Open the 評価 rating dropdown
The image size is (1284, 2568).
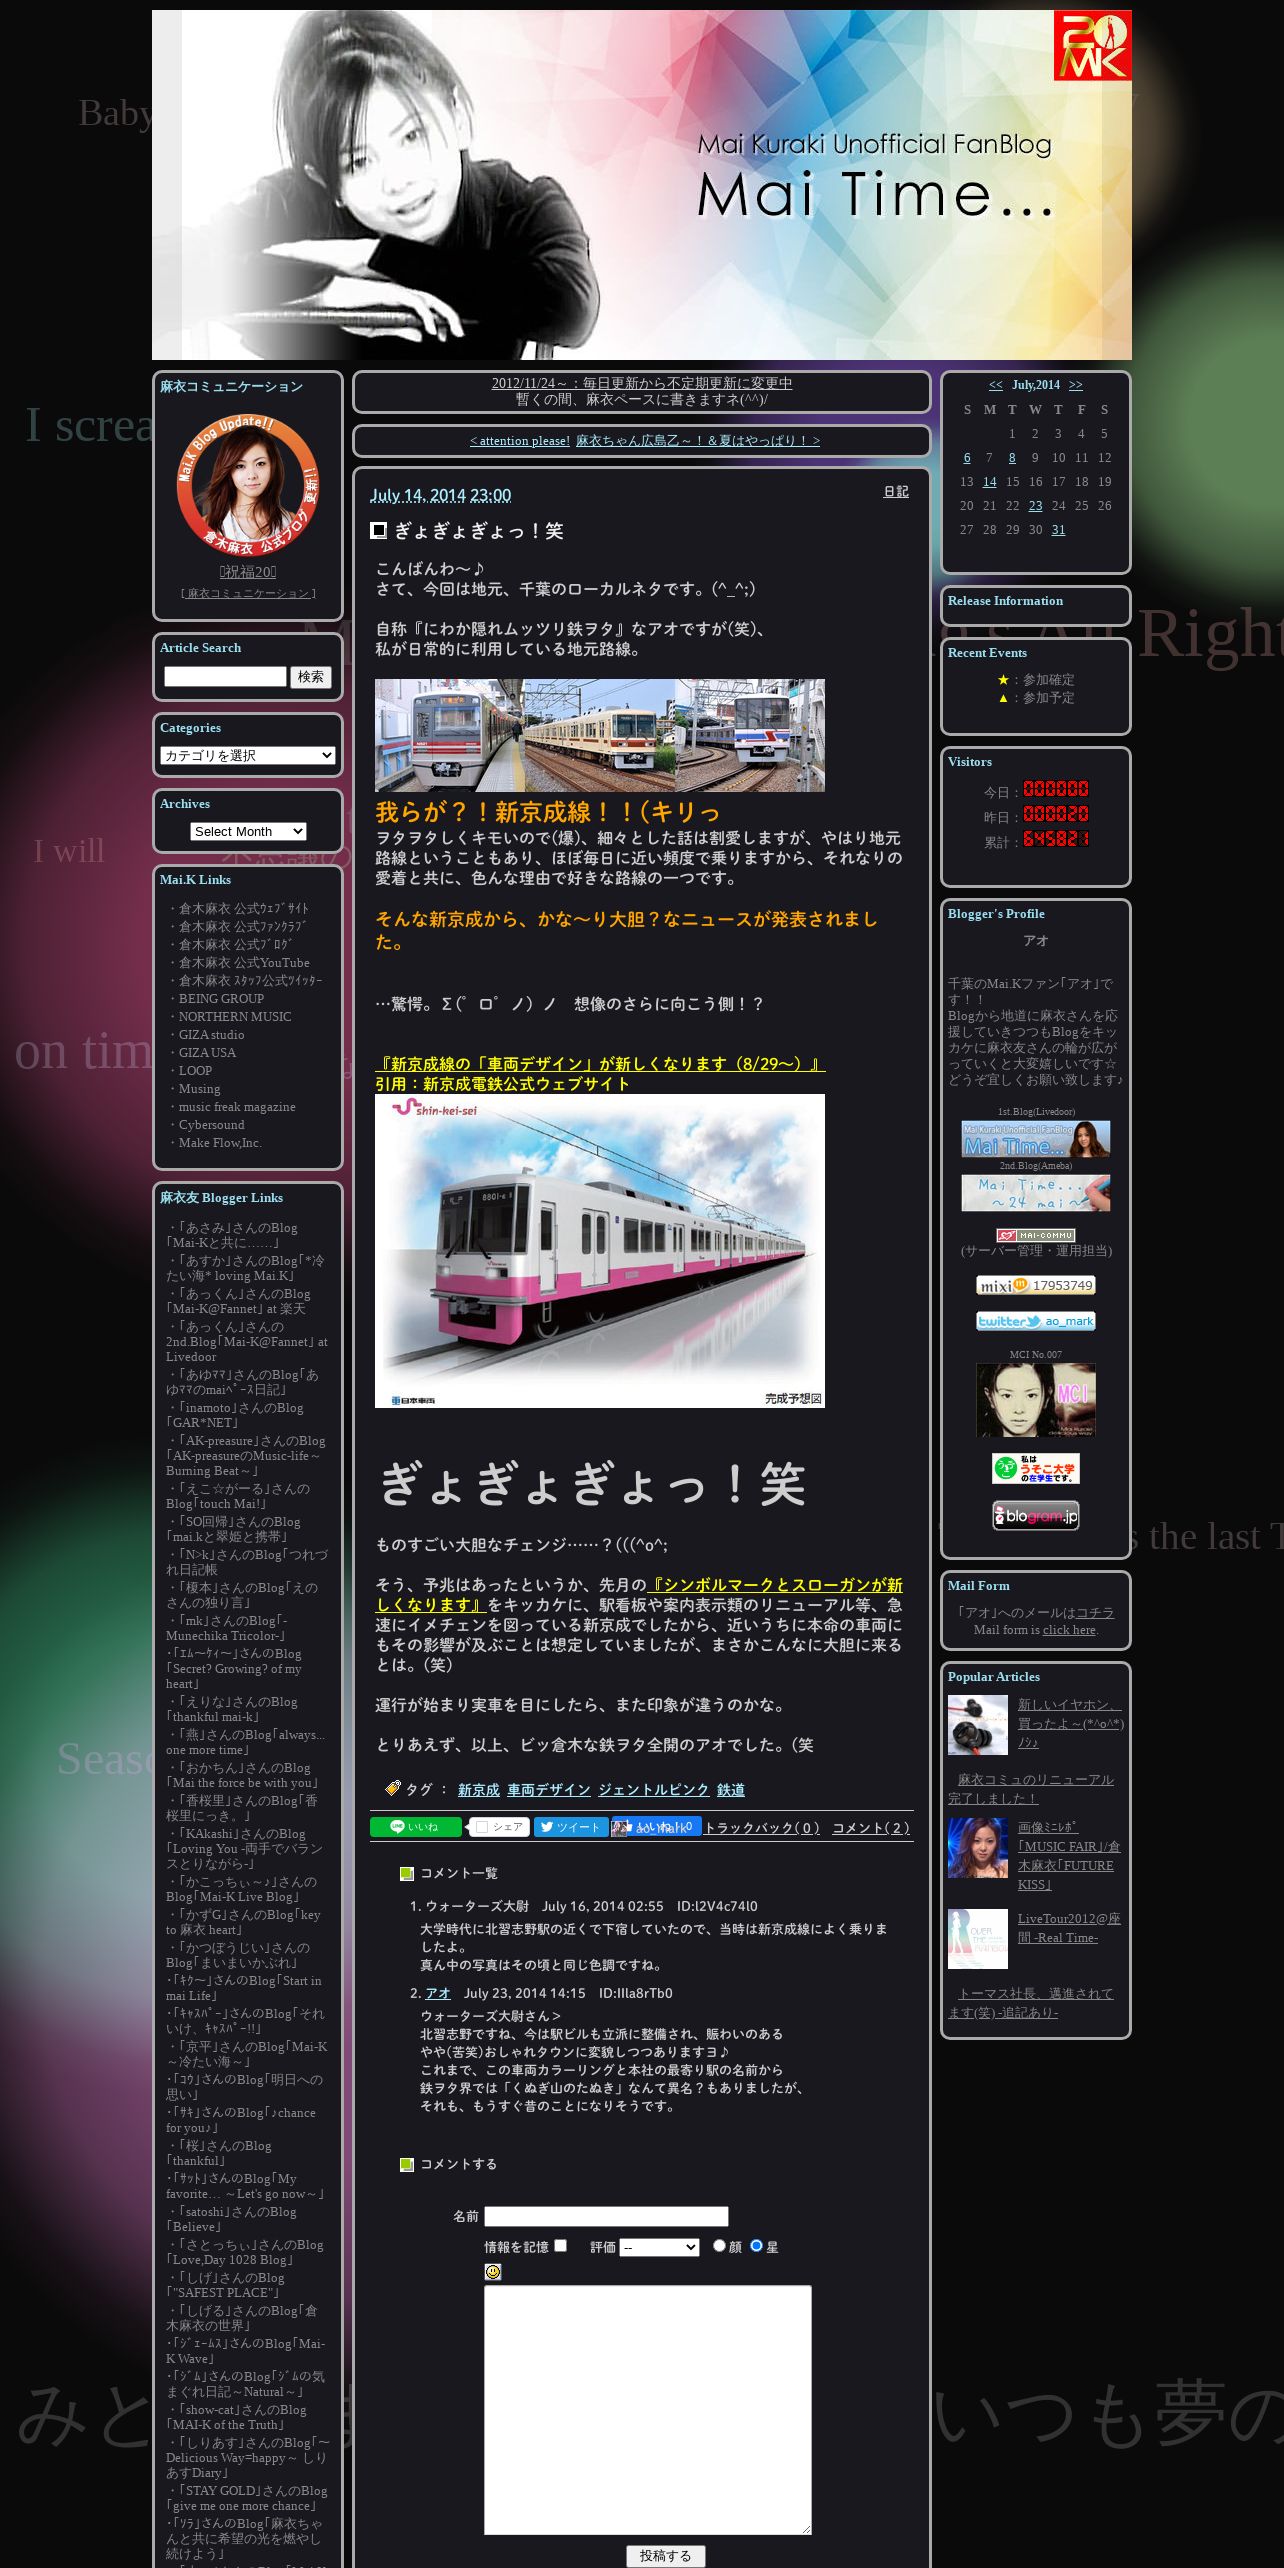click(x=659, y=2247)
